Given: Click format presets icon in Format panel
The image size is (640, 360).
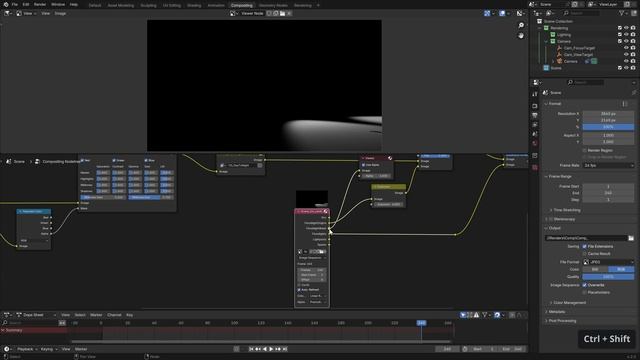Looking at the screenshot, I should 625,104.
